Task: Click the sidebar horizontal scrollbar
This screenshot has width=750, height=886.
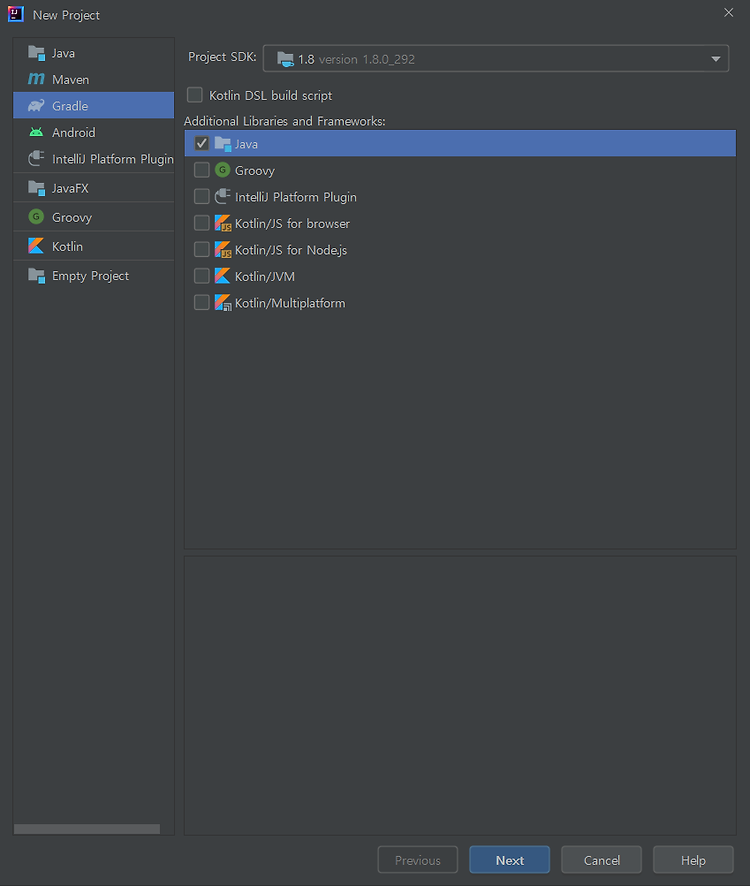Action: pos(86,828)
